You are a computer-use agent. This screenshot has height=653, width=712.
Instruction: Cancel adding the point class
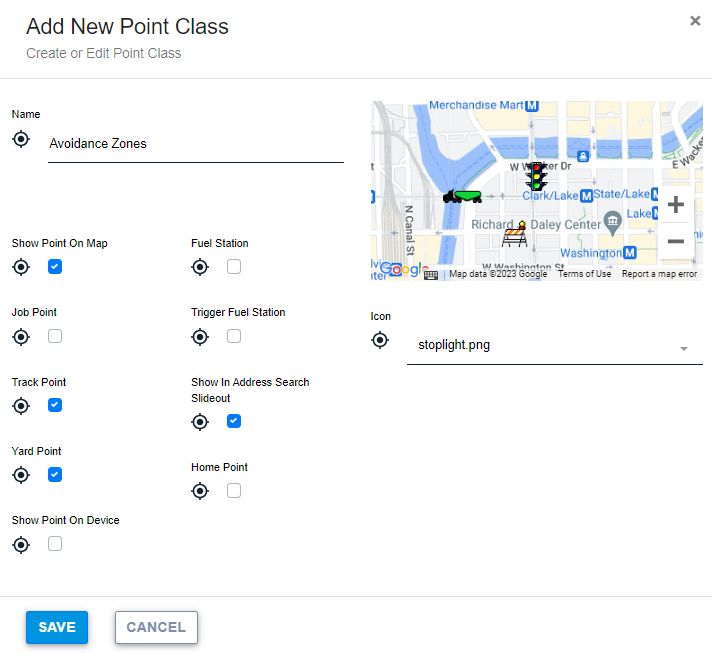coord(156,627)
